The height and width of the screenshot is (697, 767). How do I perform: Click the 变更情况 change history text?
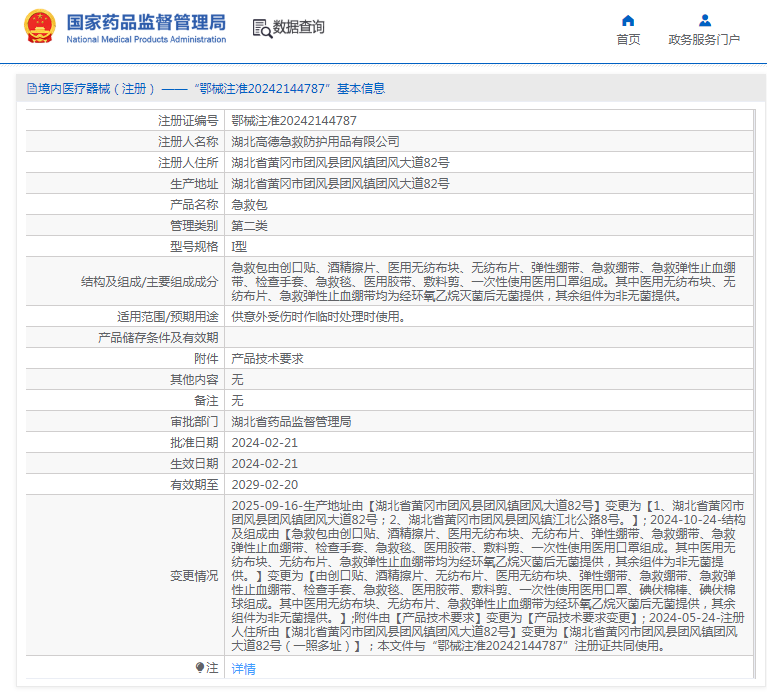(486, 575)
